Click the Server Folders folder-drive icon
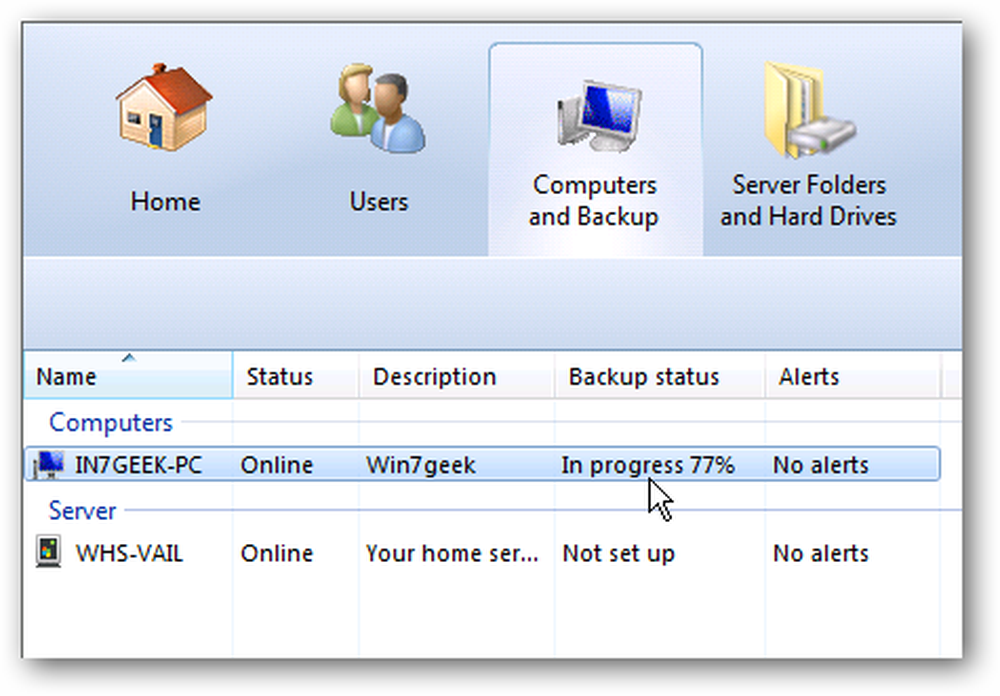 809,110
